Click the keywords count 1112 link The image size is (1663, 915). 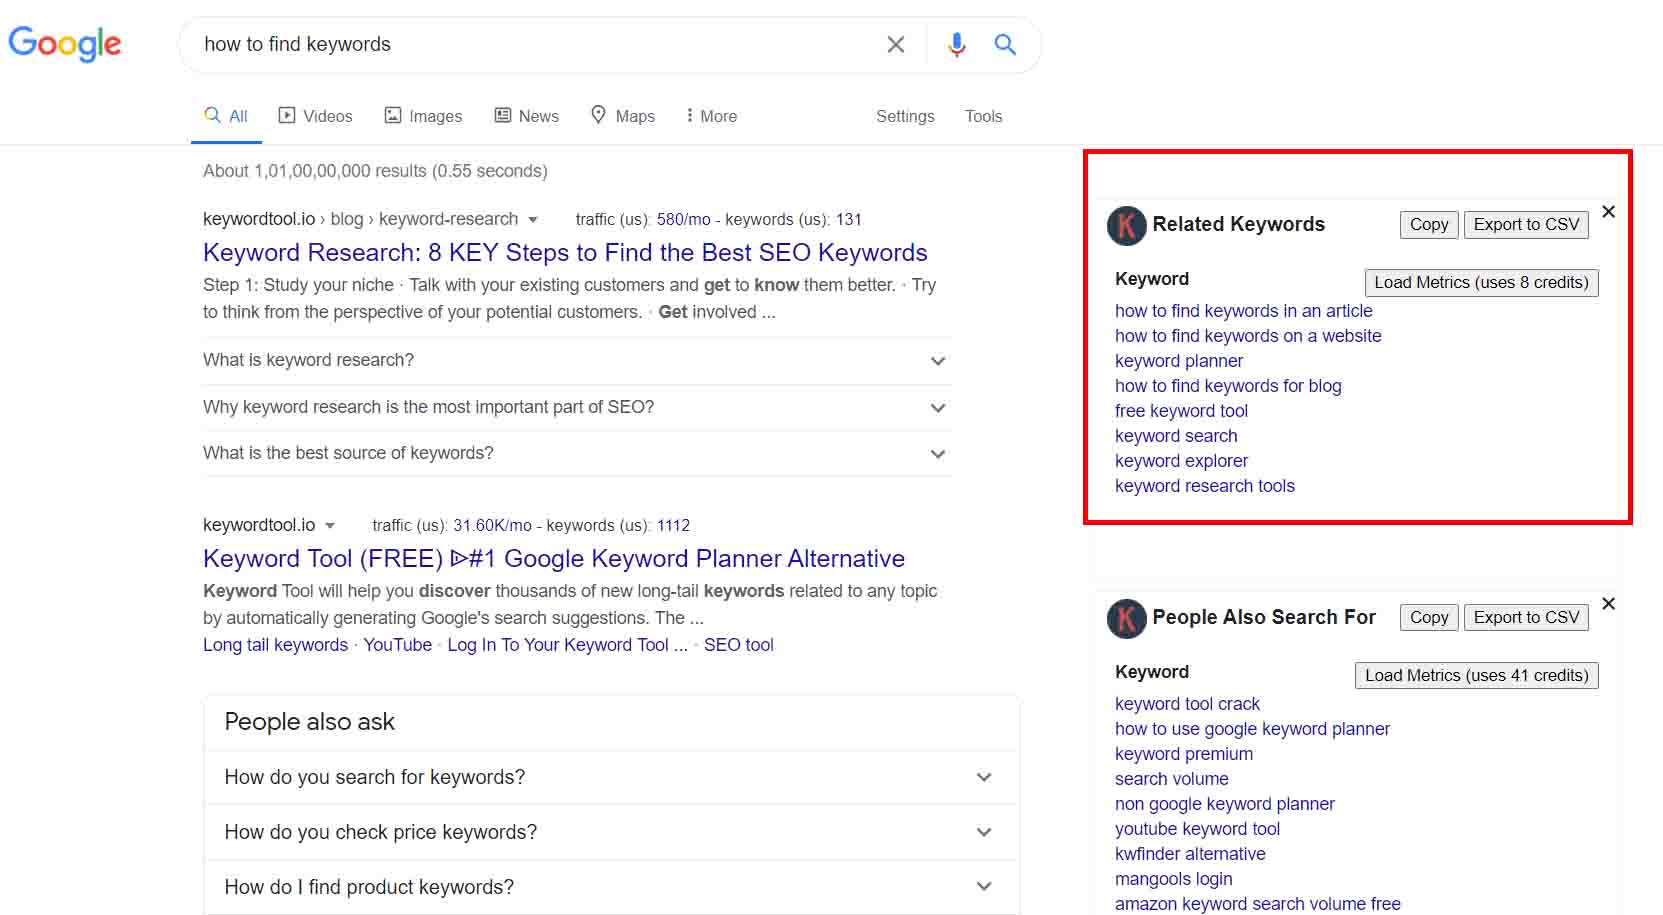(673, 525)
